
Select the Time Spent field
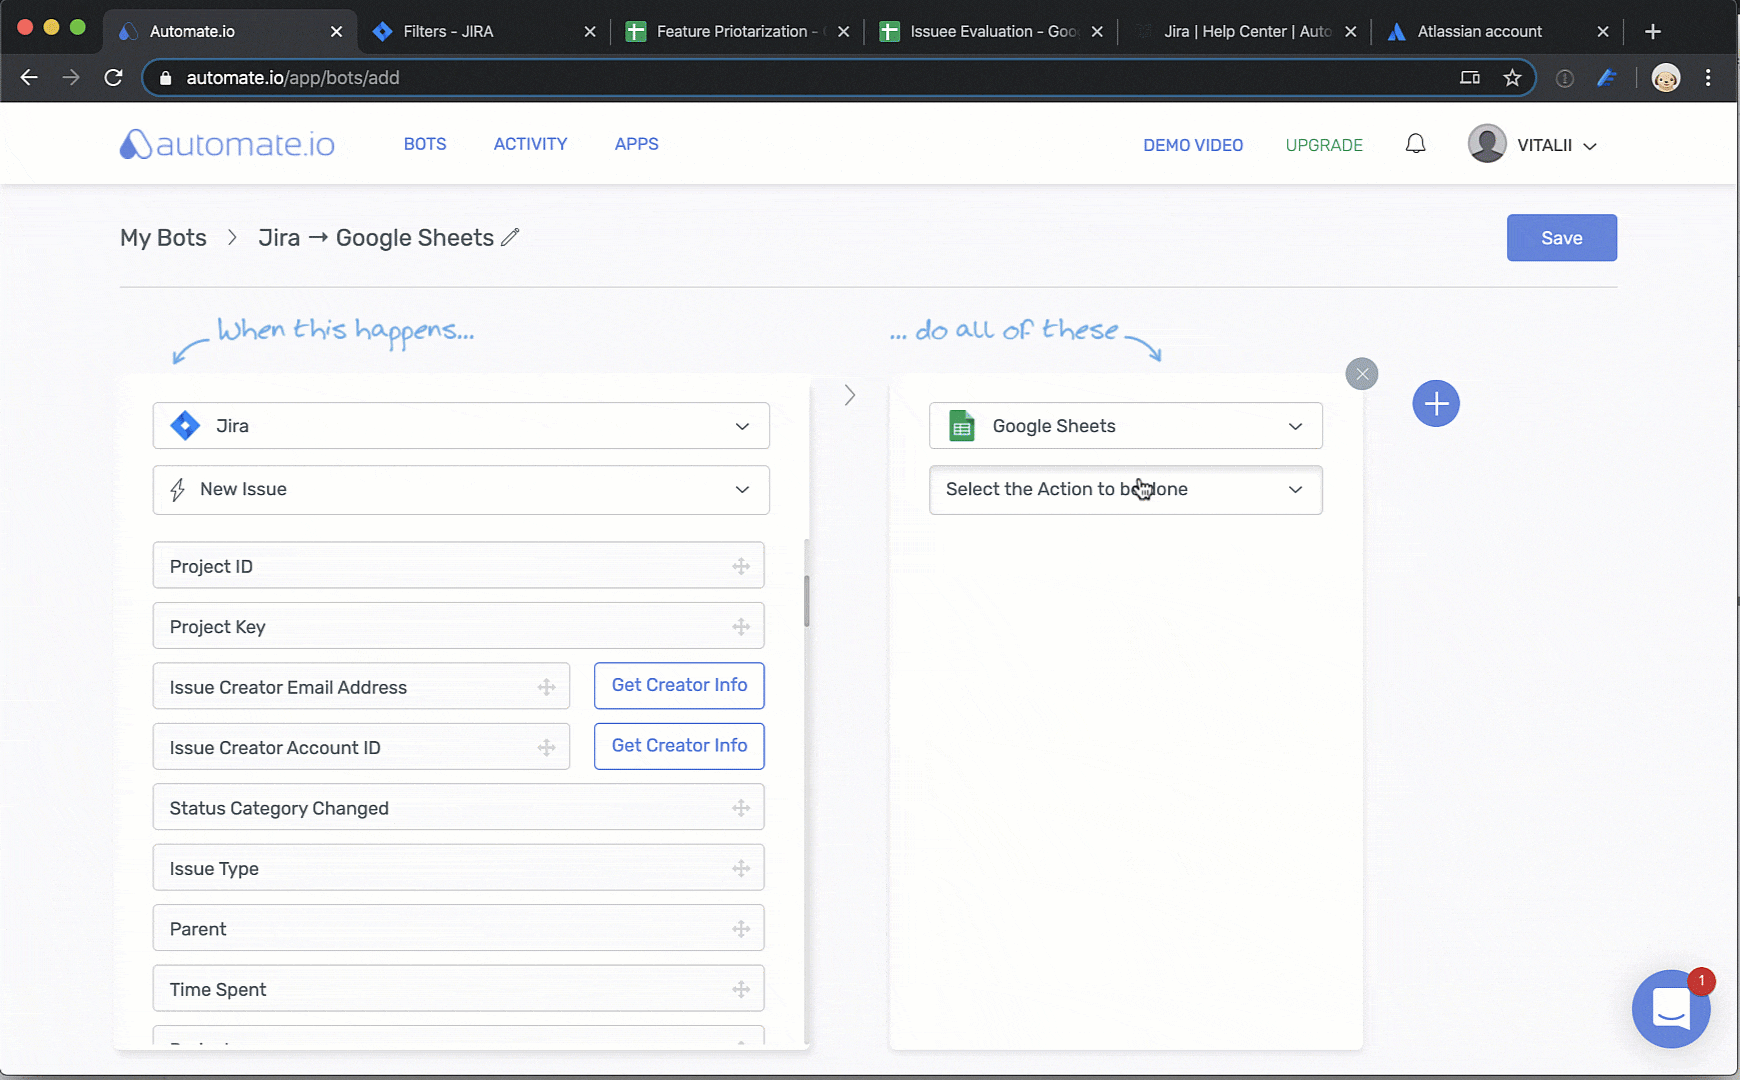458,988
